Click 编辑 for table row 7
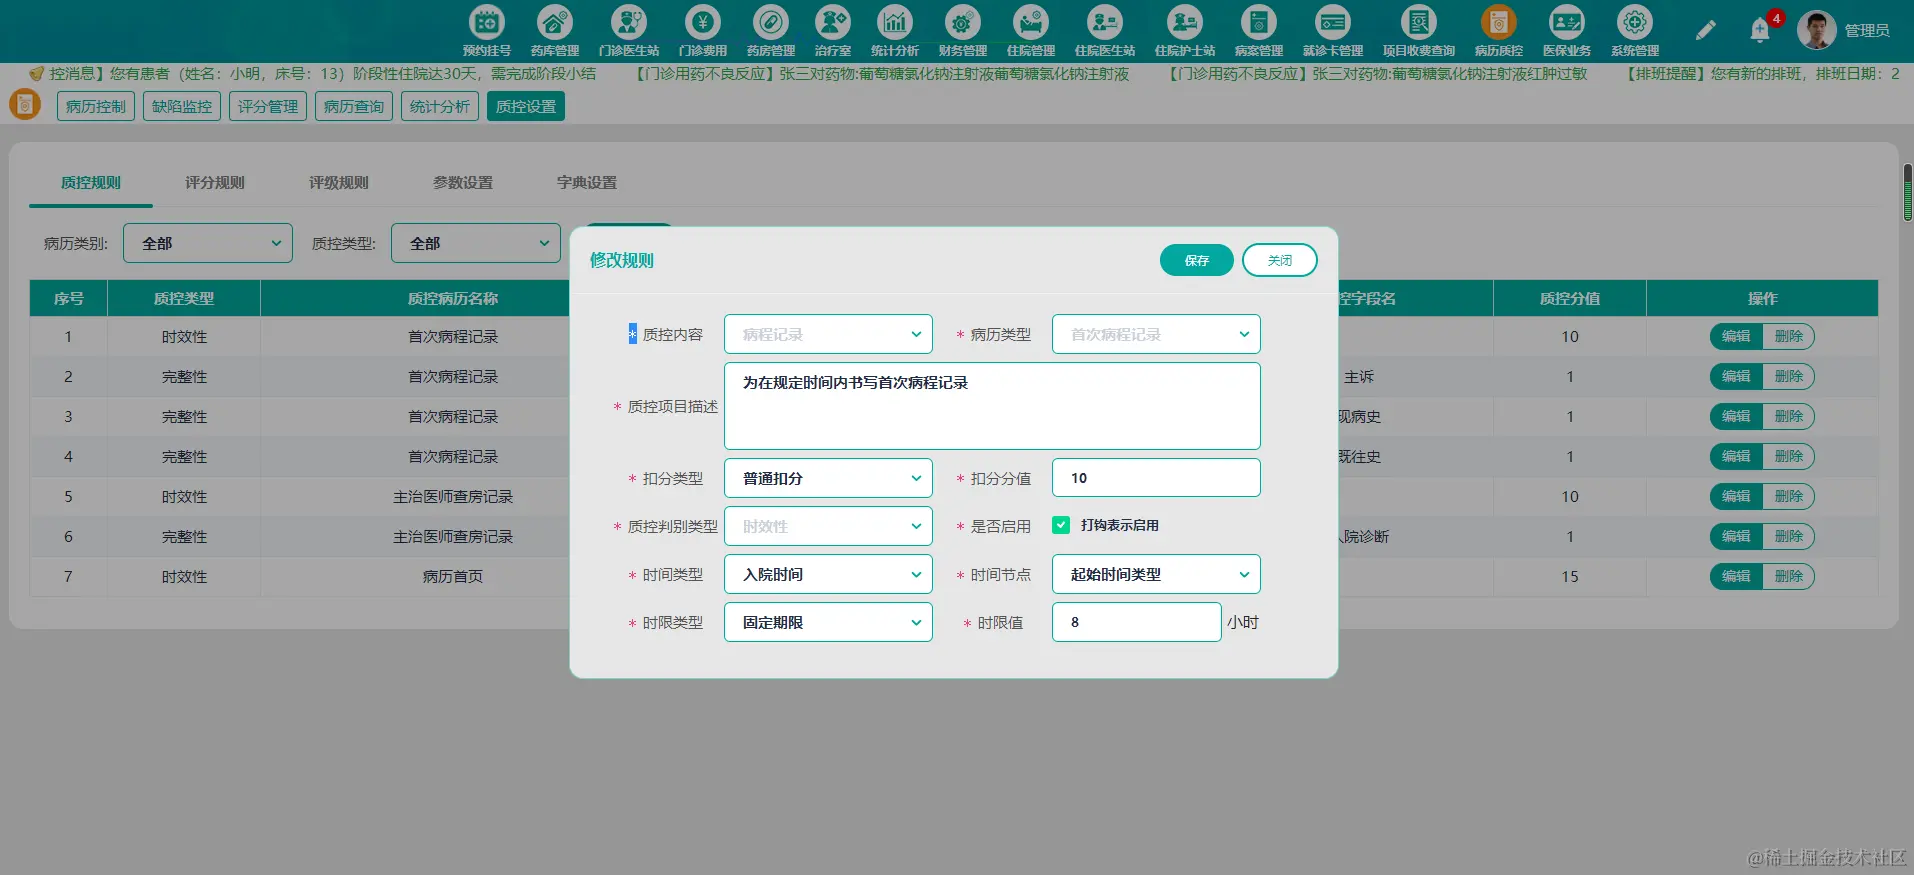The height and width of the screenshot is (875, 1914). point(1736,577)
